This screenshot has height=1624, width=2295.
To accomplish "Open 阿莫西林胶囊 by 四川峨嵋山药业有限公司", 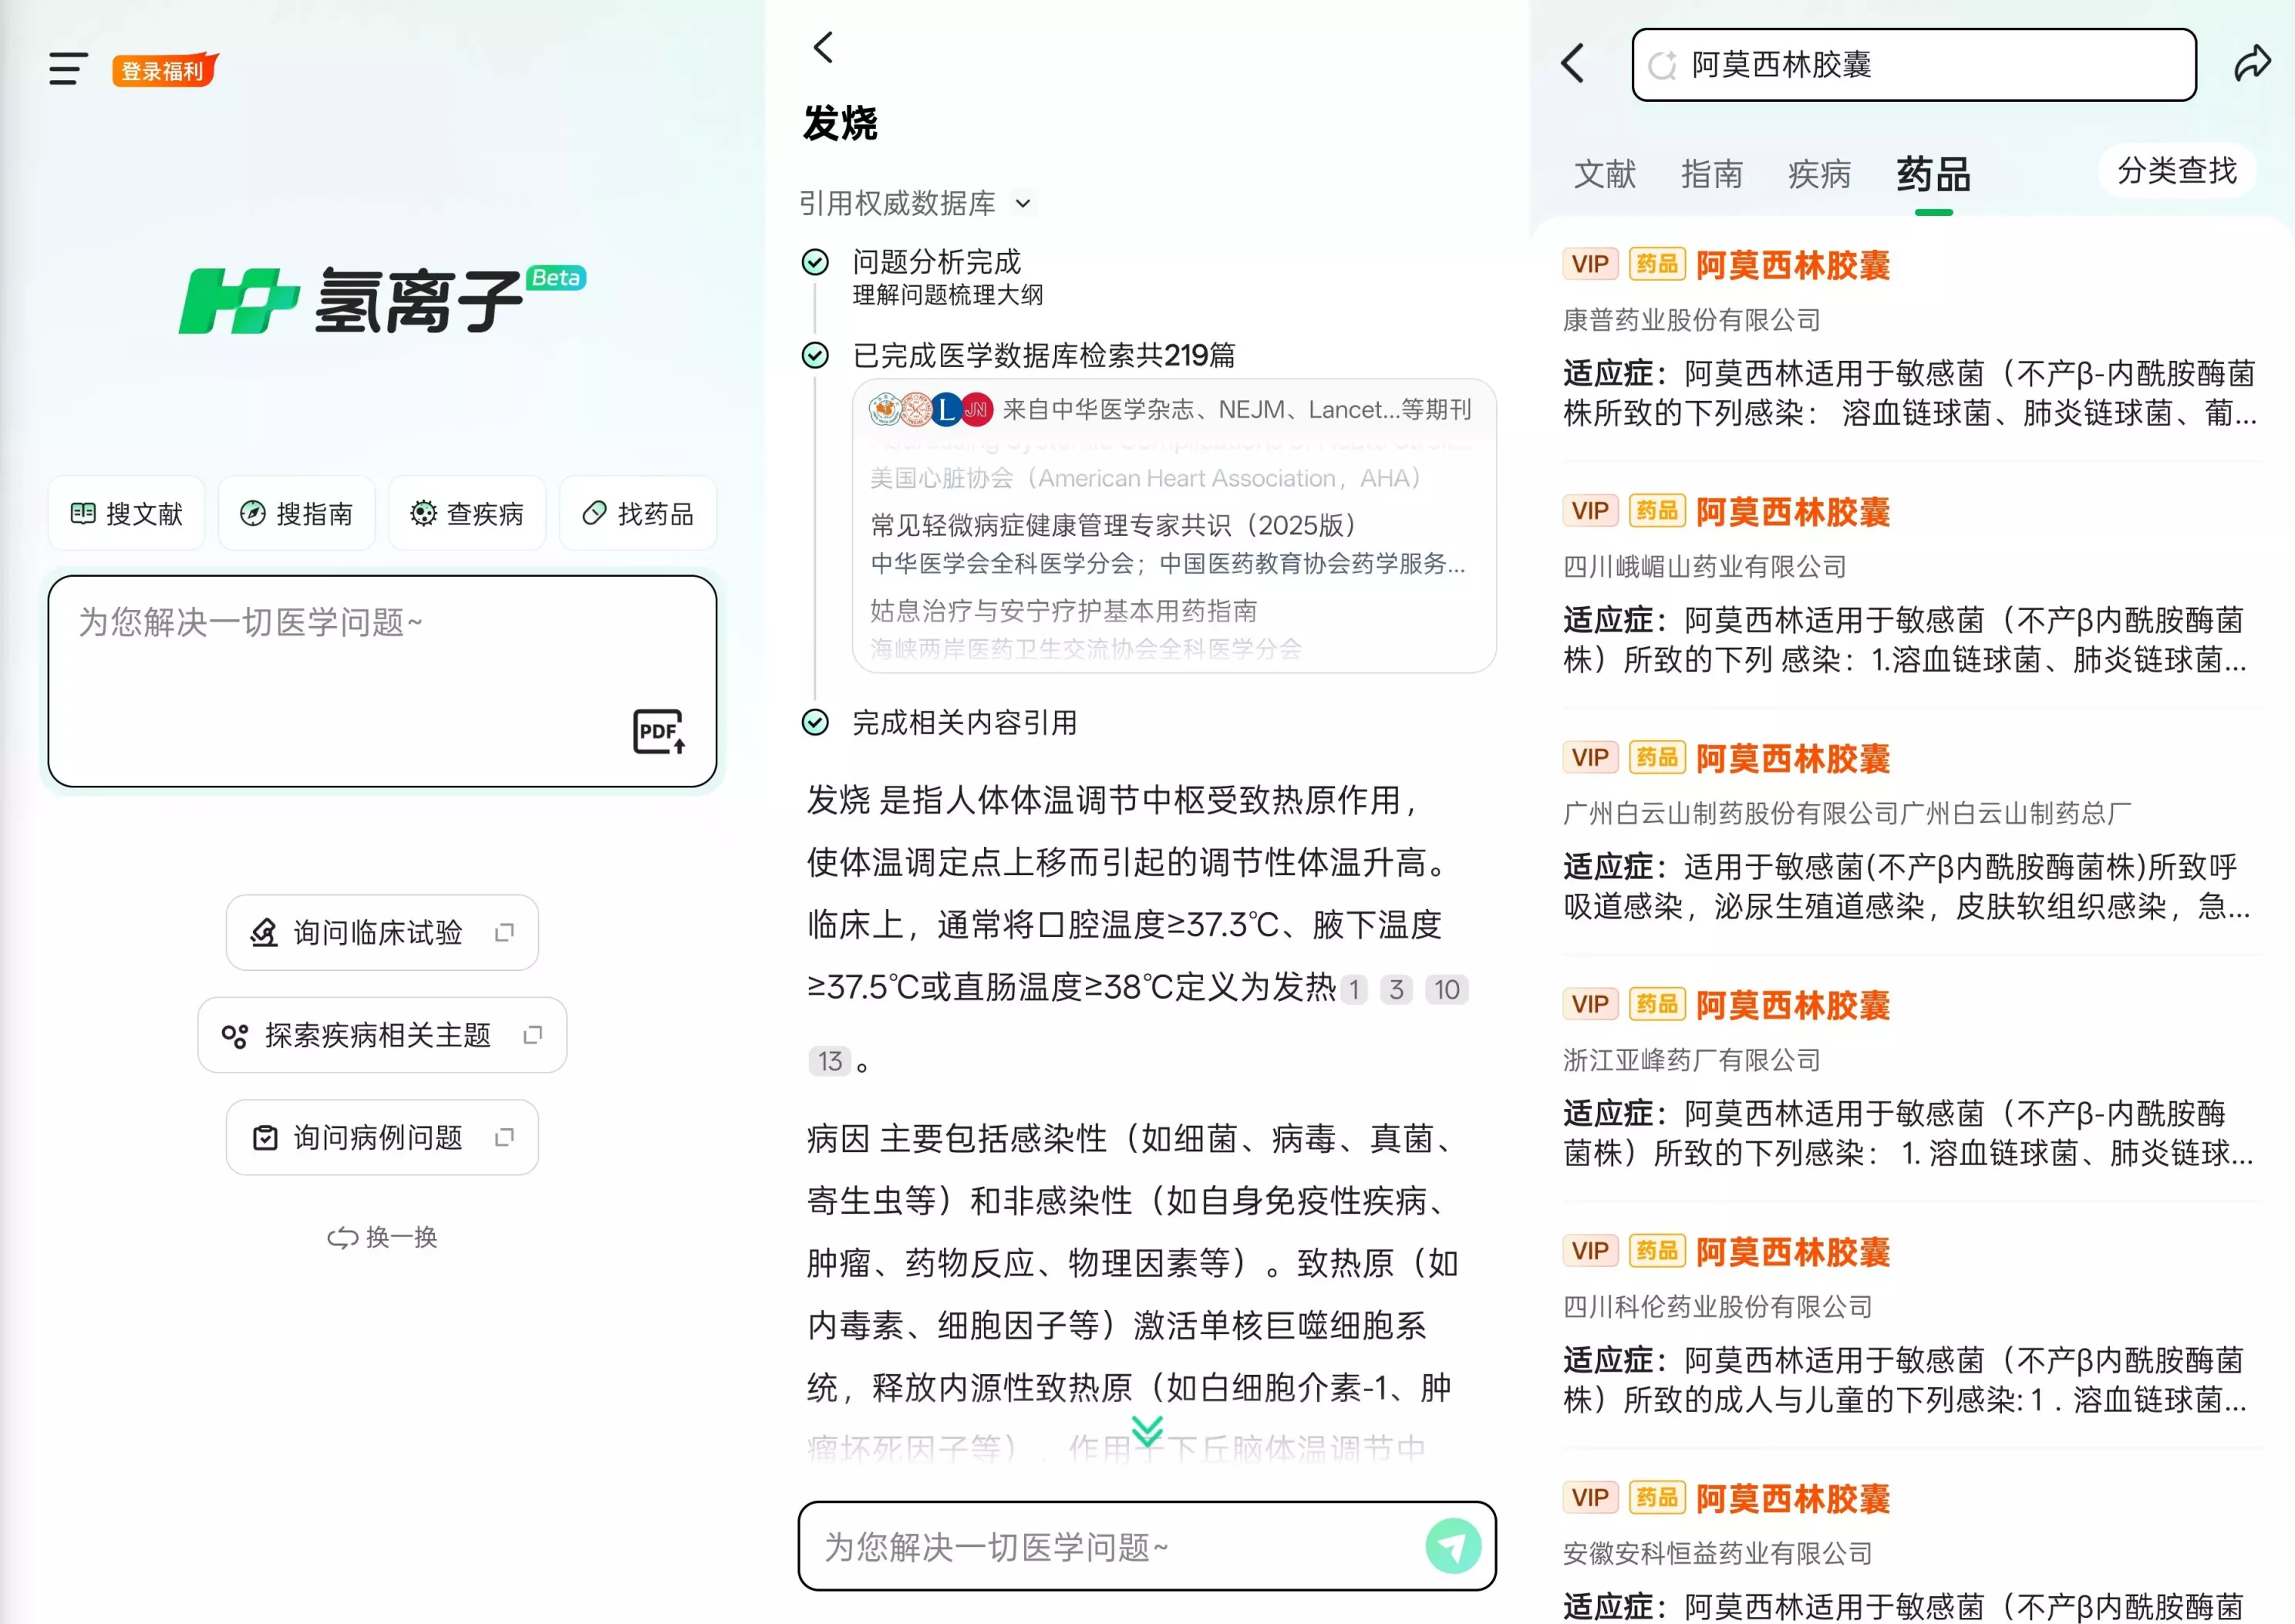I will pyautogui.click(x=1911, y=586).
